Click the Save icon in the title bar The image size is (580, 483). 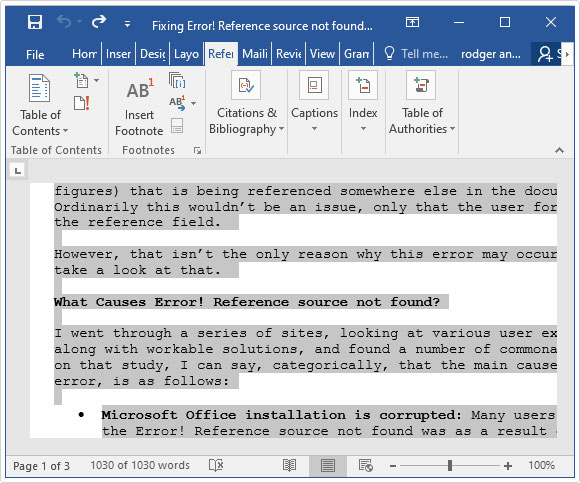point(35,23)
